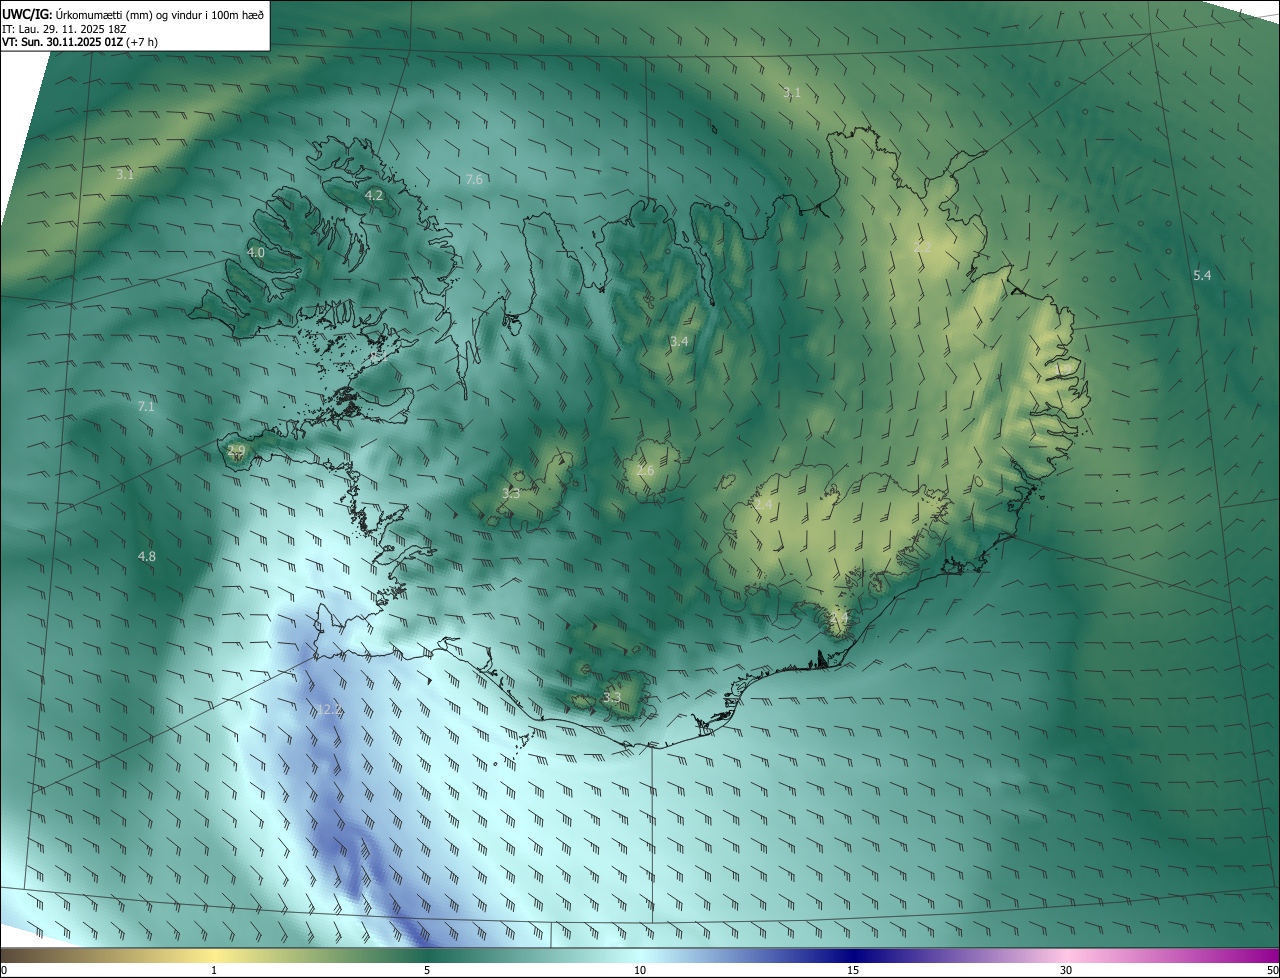
Task: Click the 5.4 value label on the map
Action: click(1202, 276)
